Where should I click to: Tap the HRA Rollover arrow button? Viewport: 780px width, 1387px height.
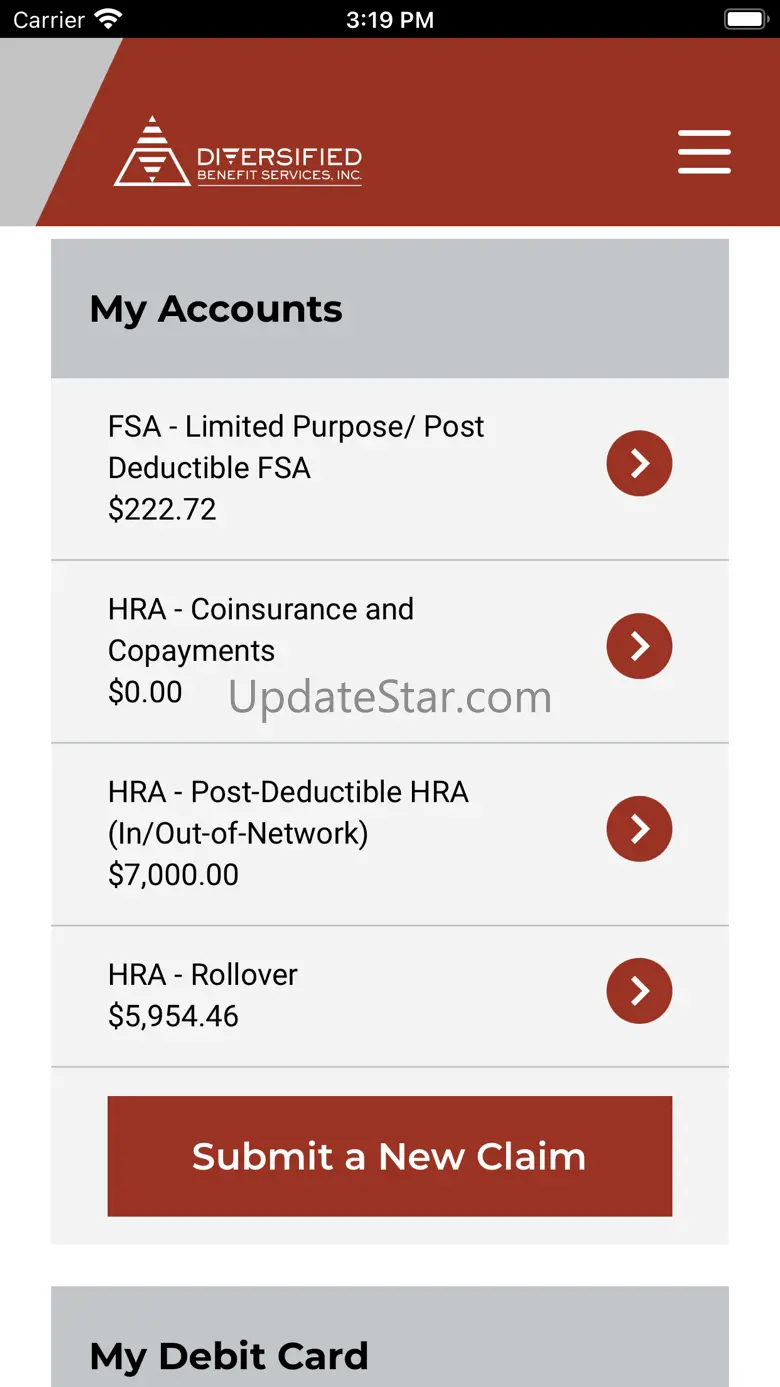click(639, 990)
